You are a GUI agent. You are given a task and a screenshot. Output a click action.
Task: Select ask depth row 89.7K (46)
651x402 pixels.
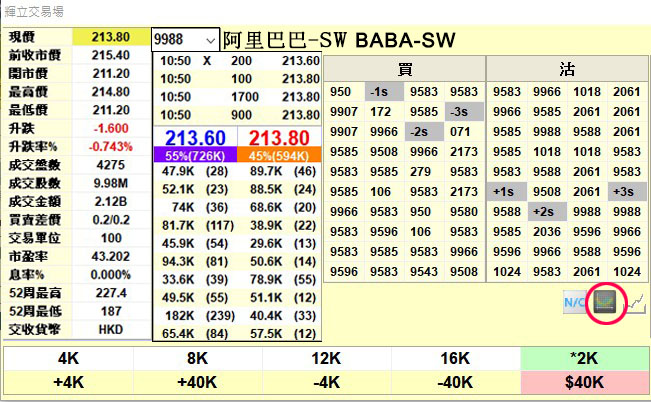point(279,171)
